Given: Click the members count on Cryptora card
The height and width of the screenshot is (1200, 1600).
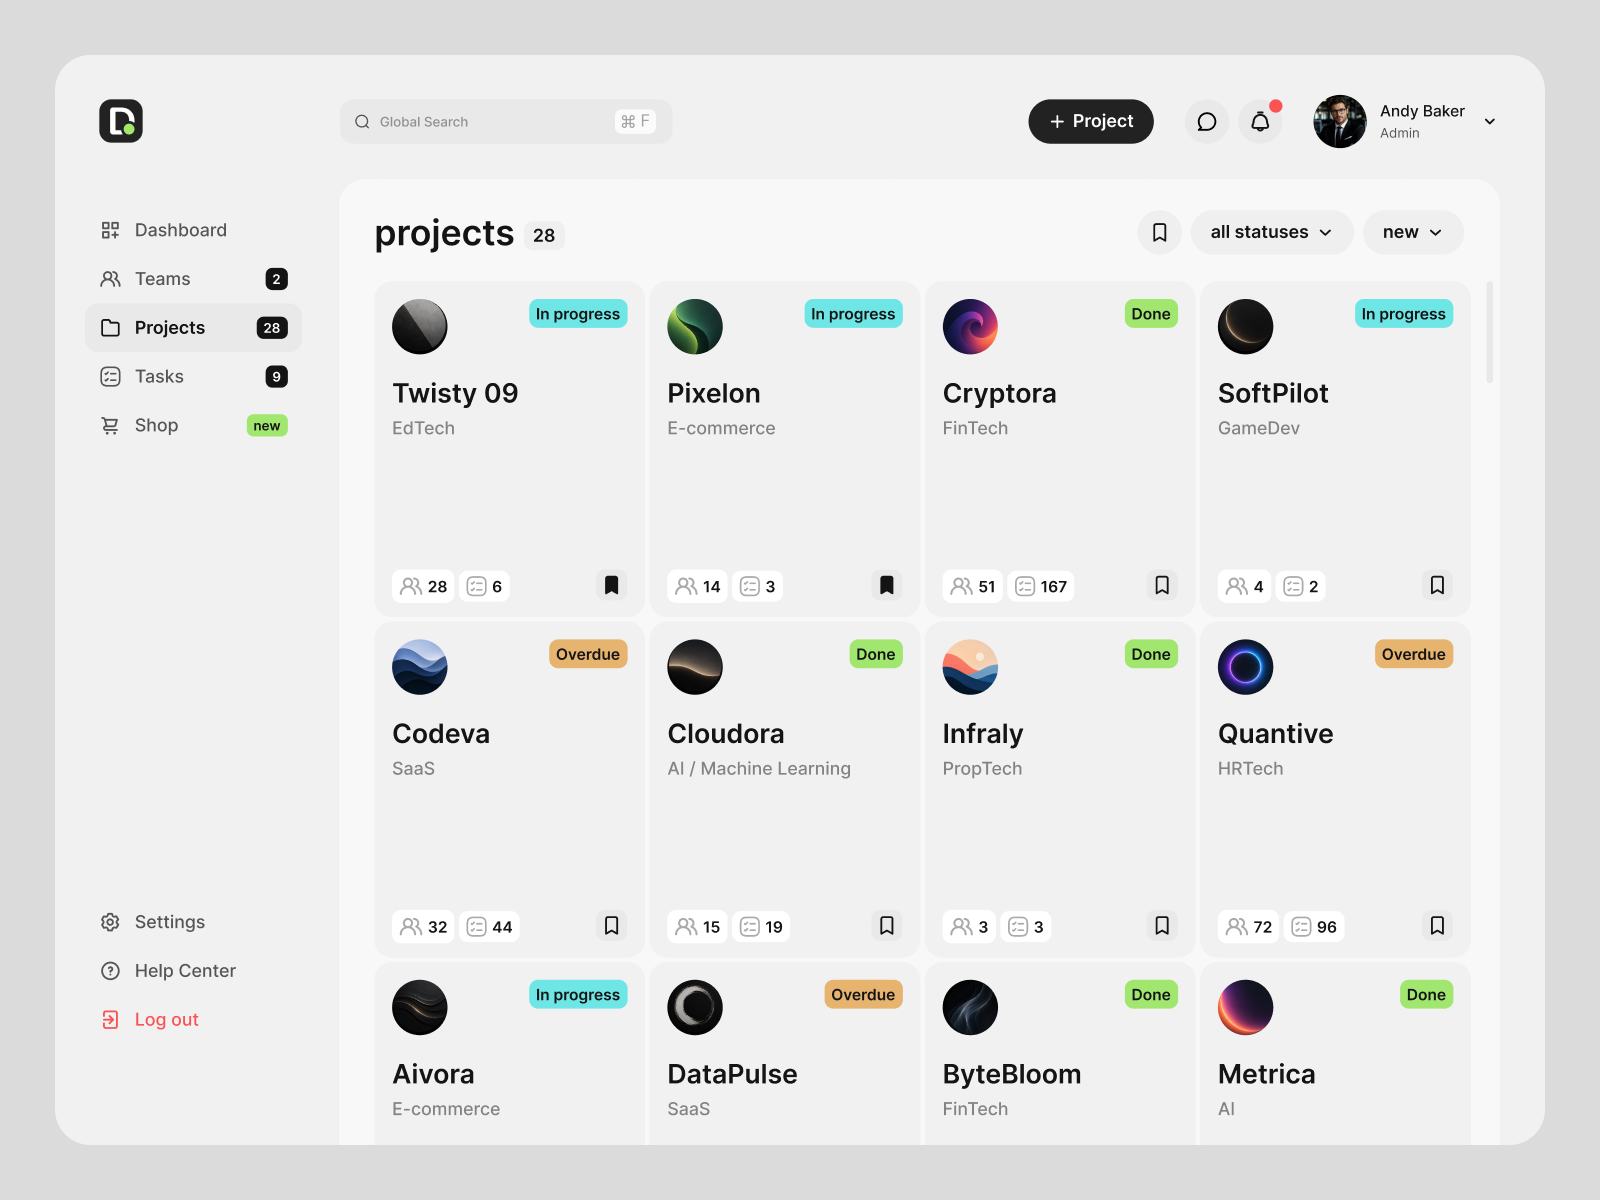Looking at the screenshot, I should [973, 586].
